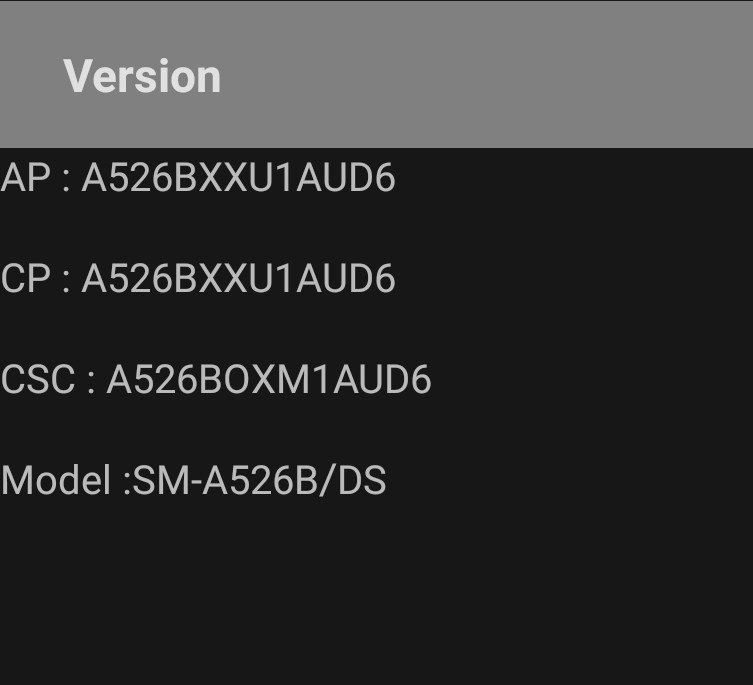
Task: Click the Model label text
Action: (56, 480)
